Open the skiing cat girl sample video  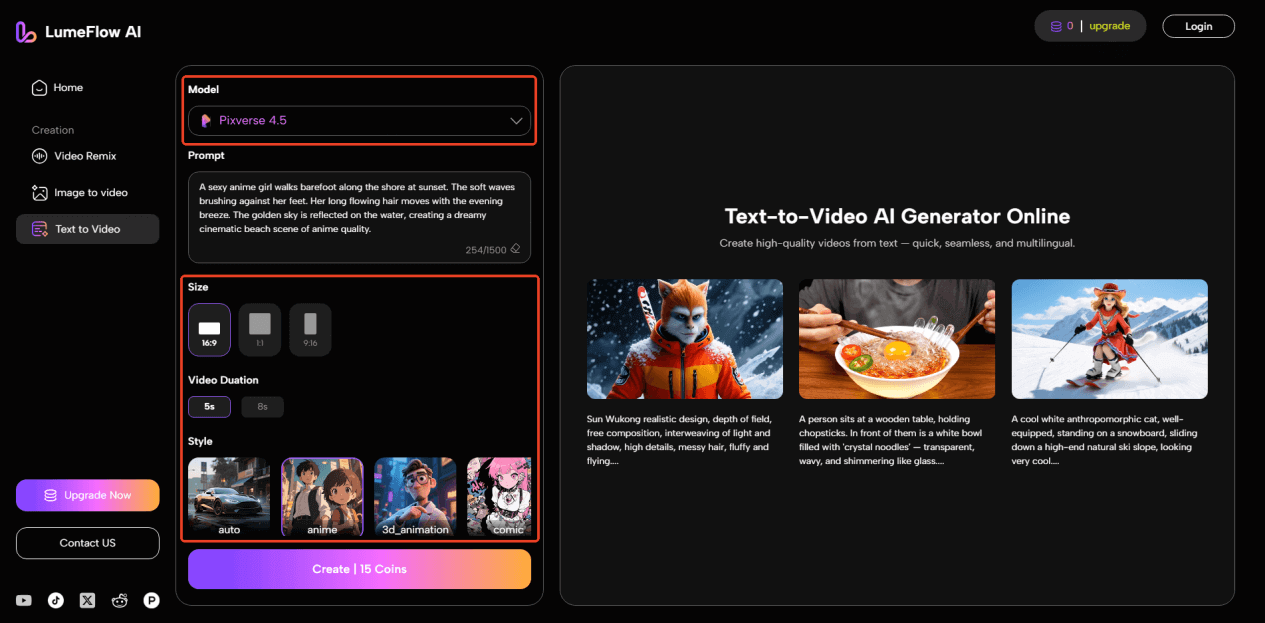coord(1109,340)
